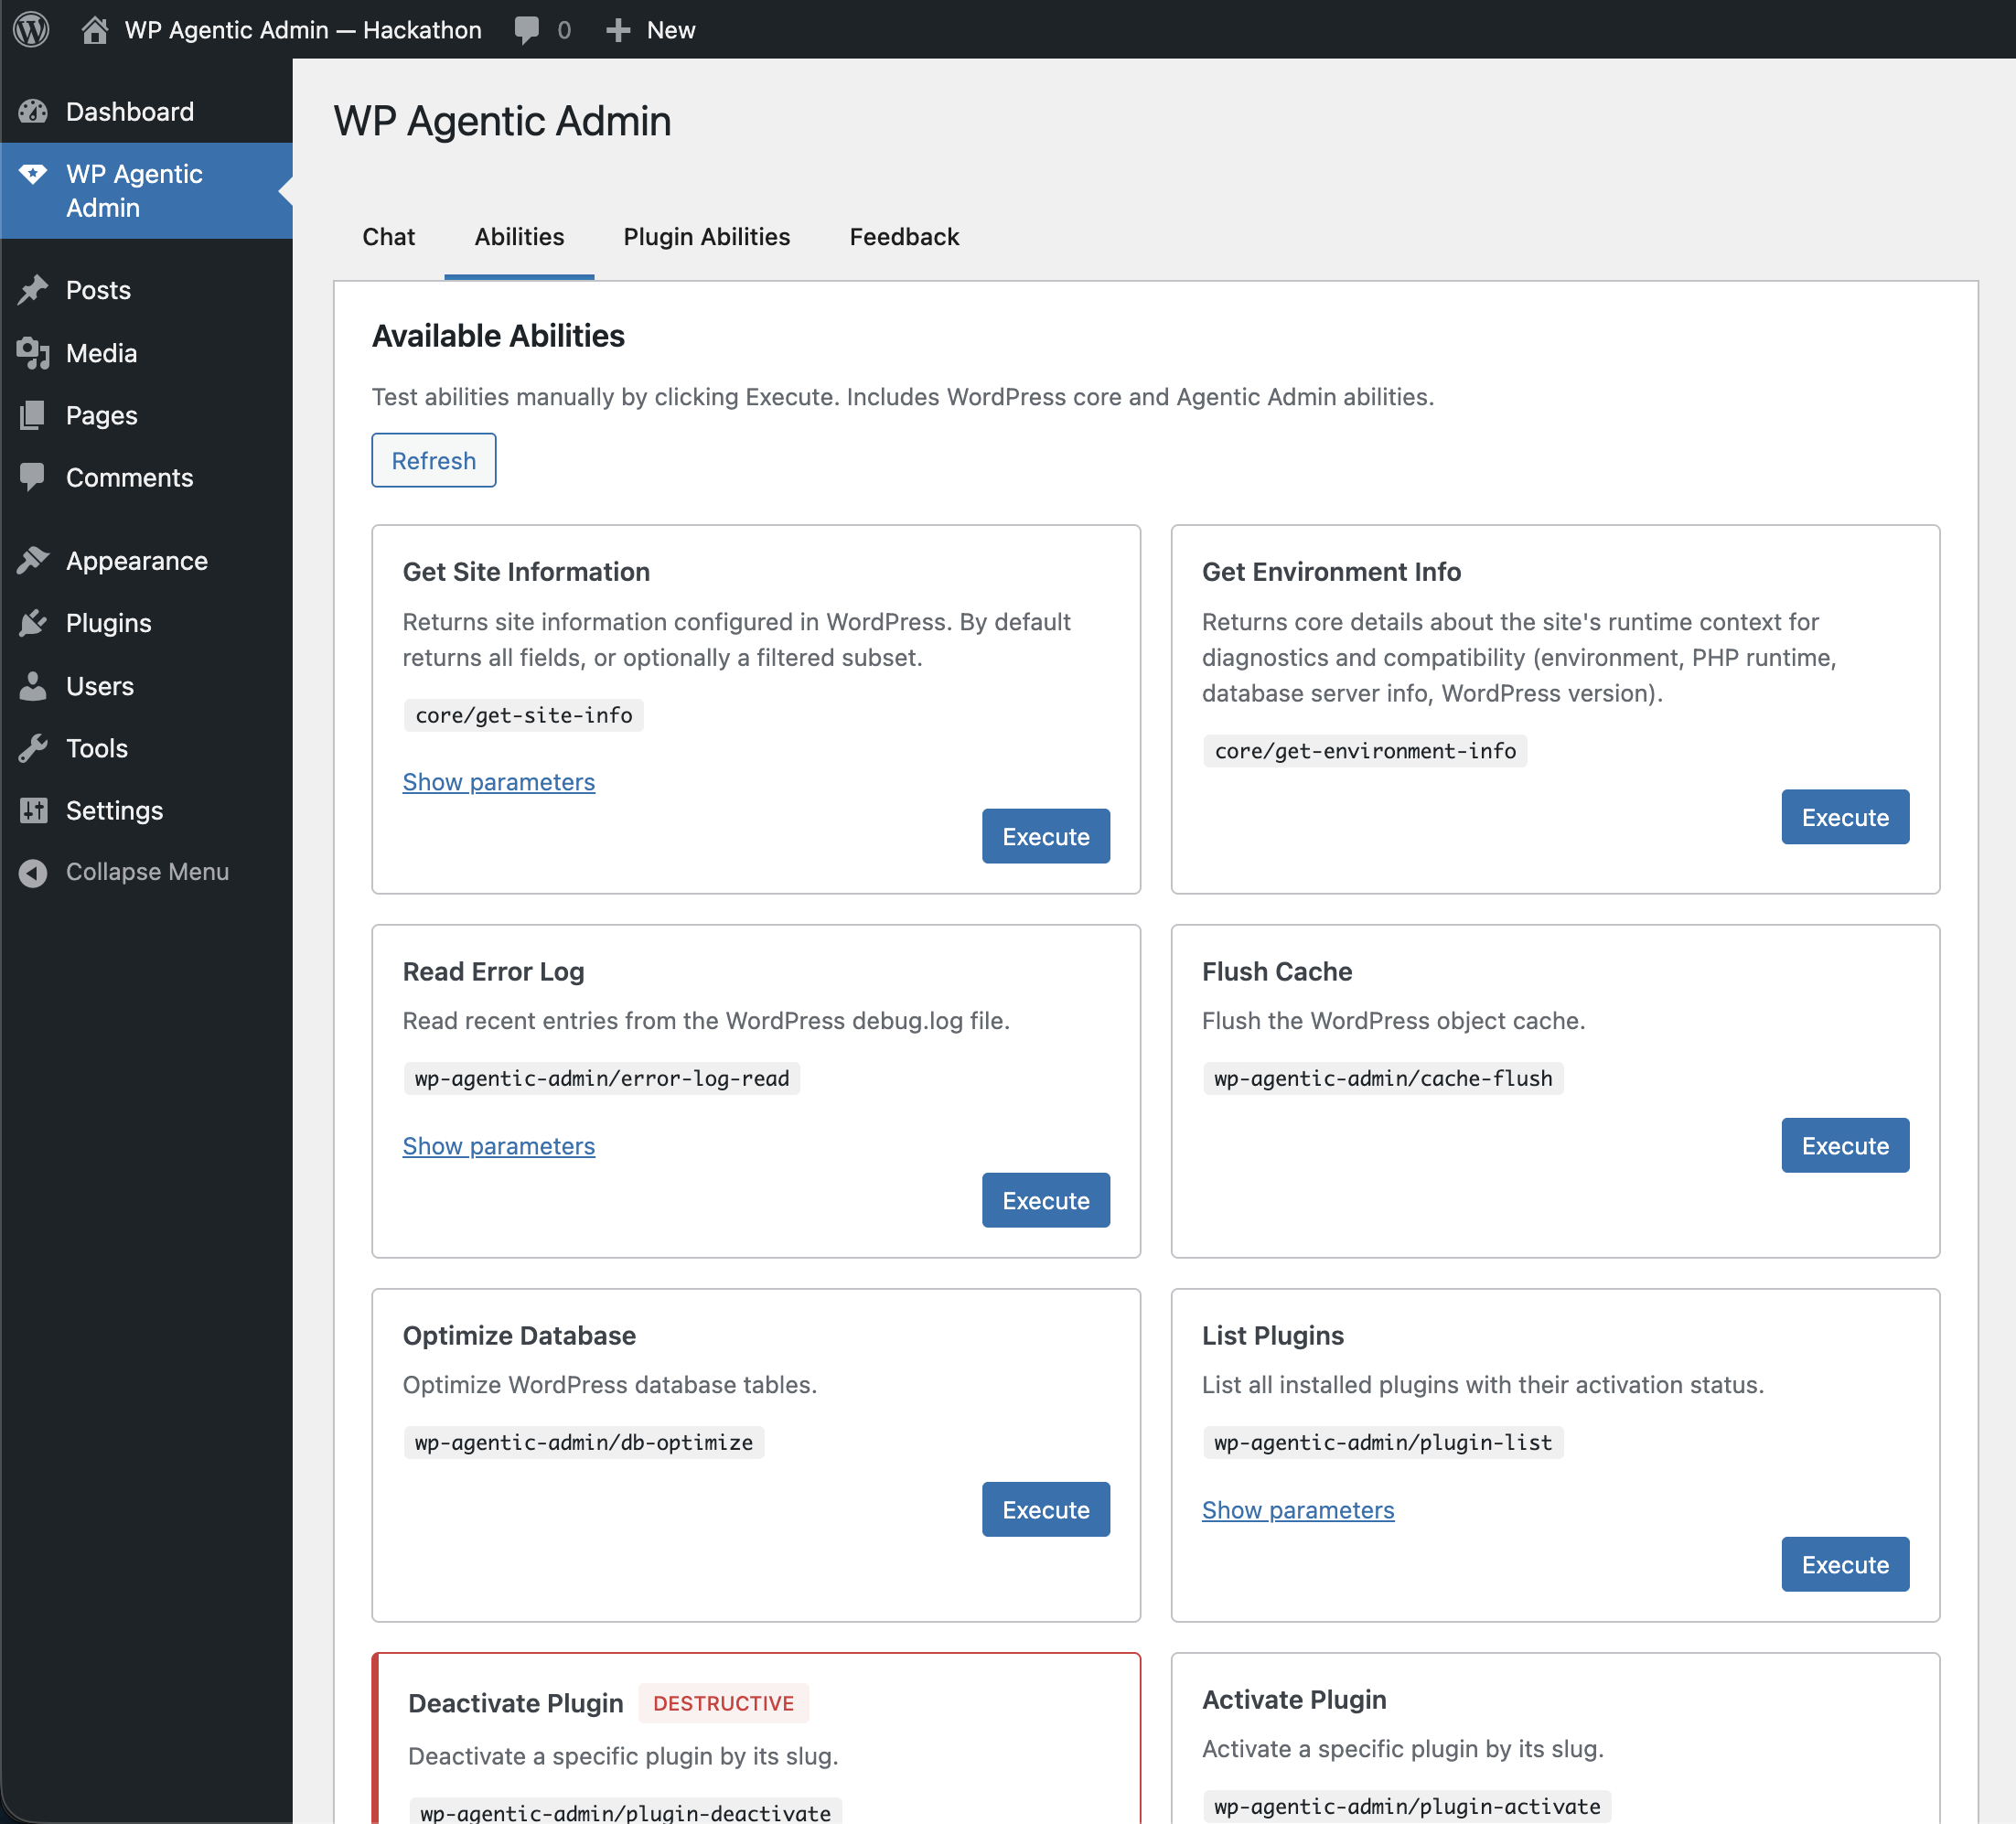Visit the site via the home icon
2016x1824 pixels.
pyautogui.click(x=95, y=30)
